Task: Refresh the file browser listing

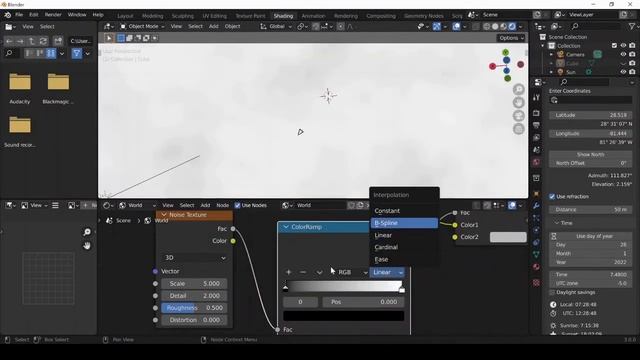Action: [43, 41]
